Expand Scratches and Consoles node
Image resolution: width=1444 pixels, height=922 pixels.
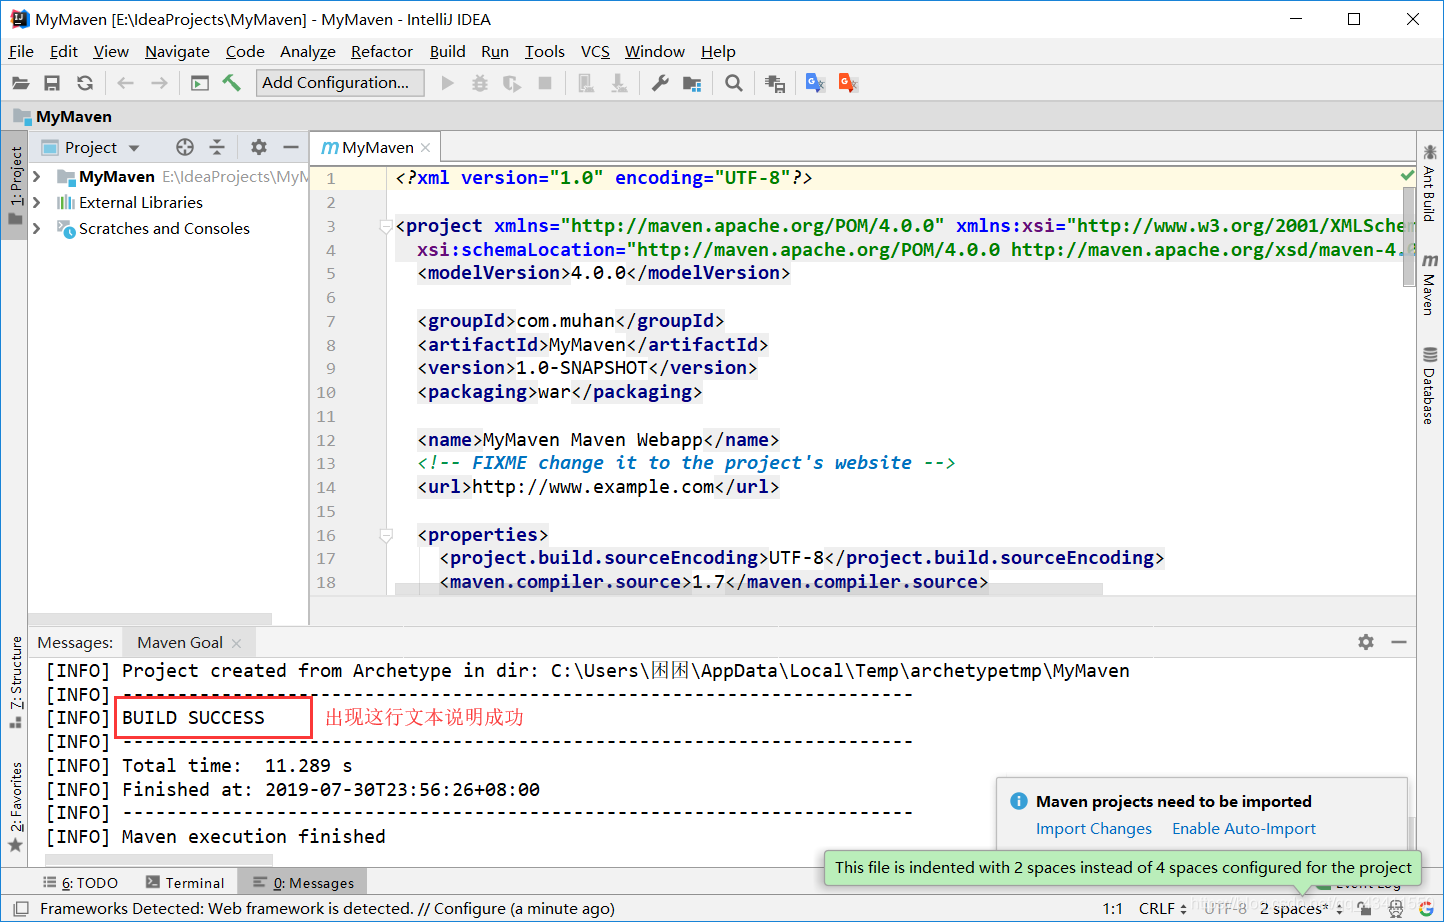click(x=37, y=229)
